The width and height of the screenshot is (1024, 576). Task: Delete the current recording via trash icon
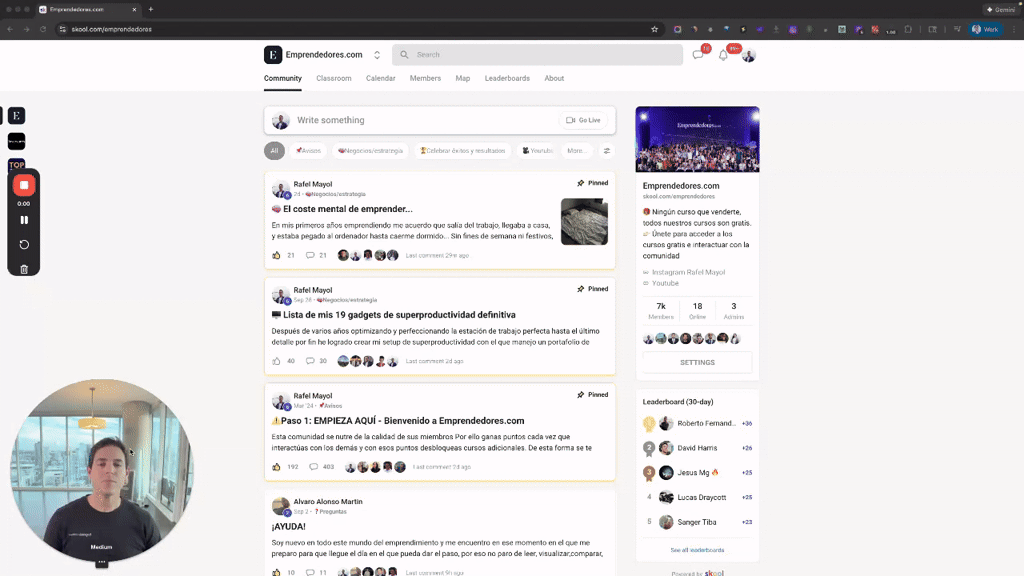tap(22, 268)
